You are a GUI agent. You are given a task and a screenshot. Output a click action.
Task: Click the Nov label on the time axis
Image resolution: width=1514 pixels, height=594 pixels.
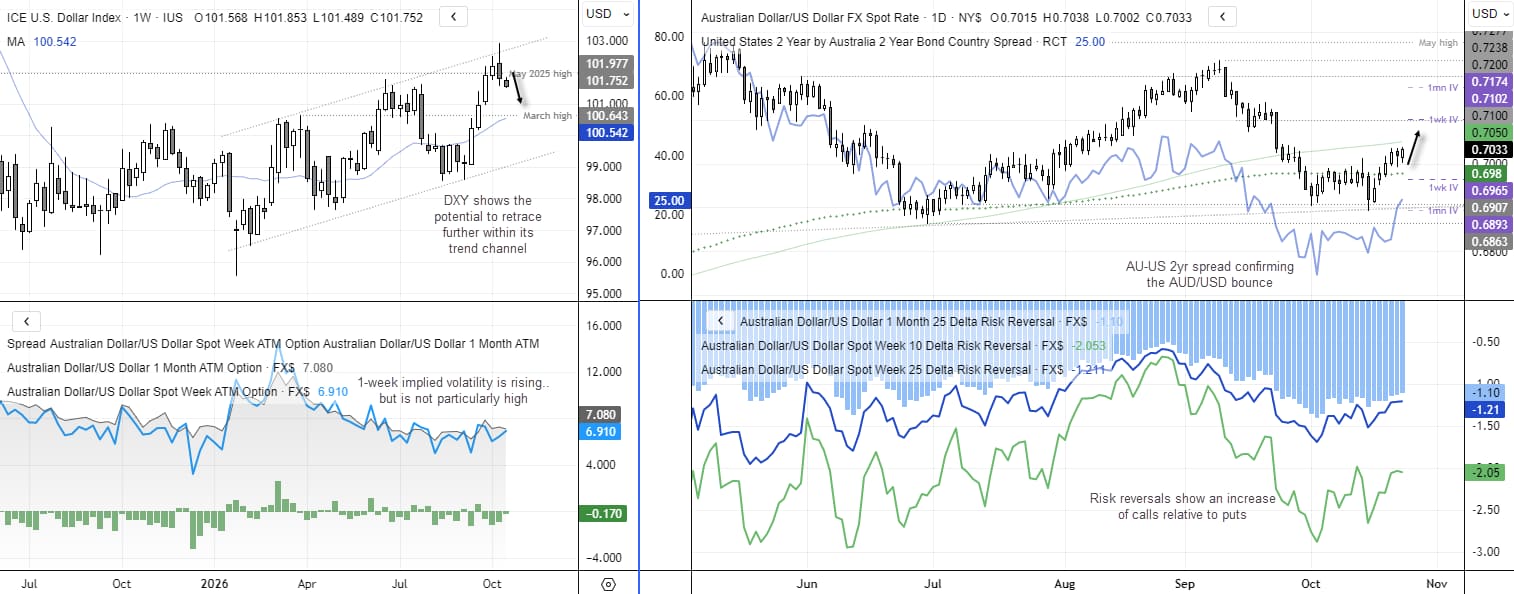tap(1436, 583)
